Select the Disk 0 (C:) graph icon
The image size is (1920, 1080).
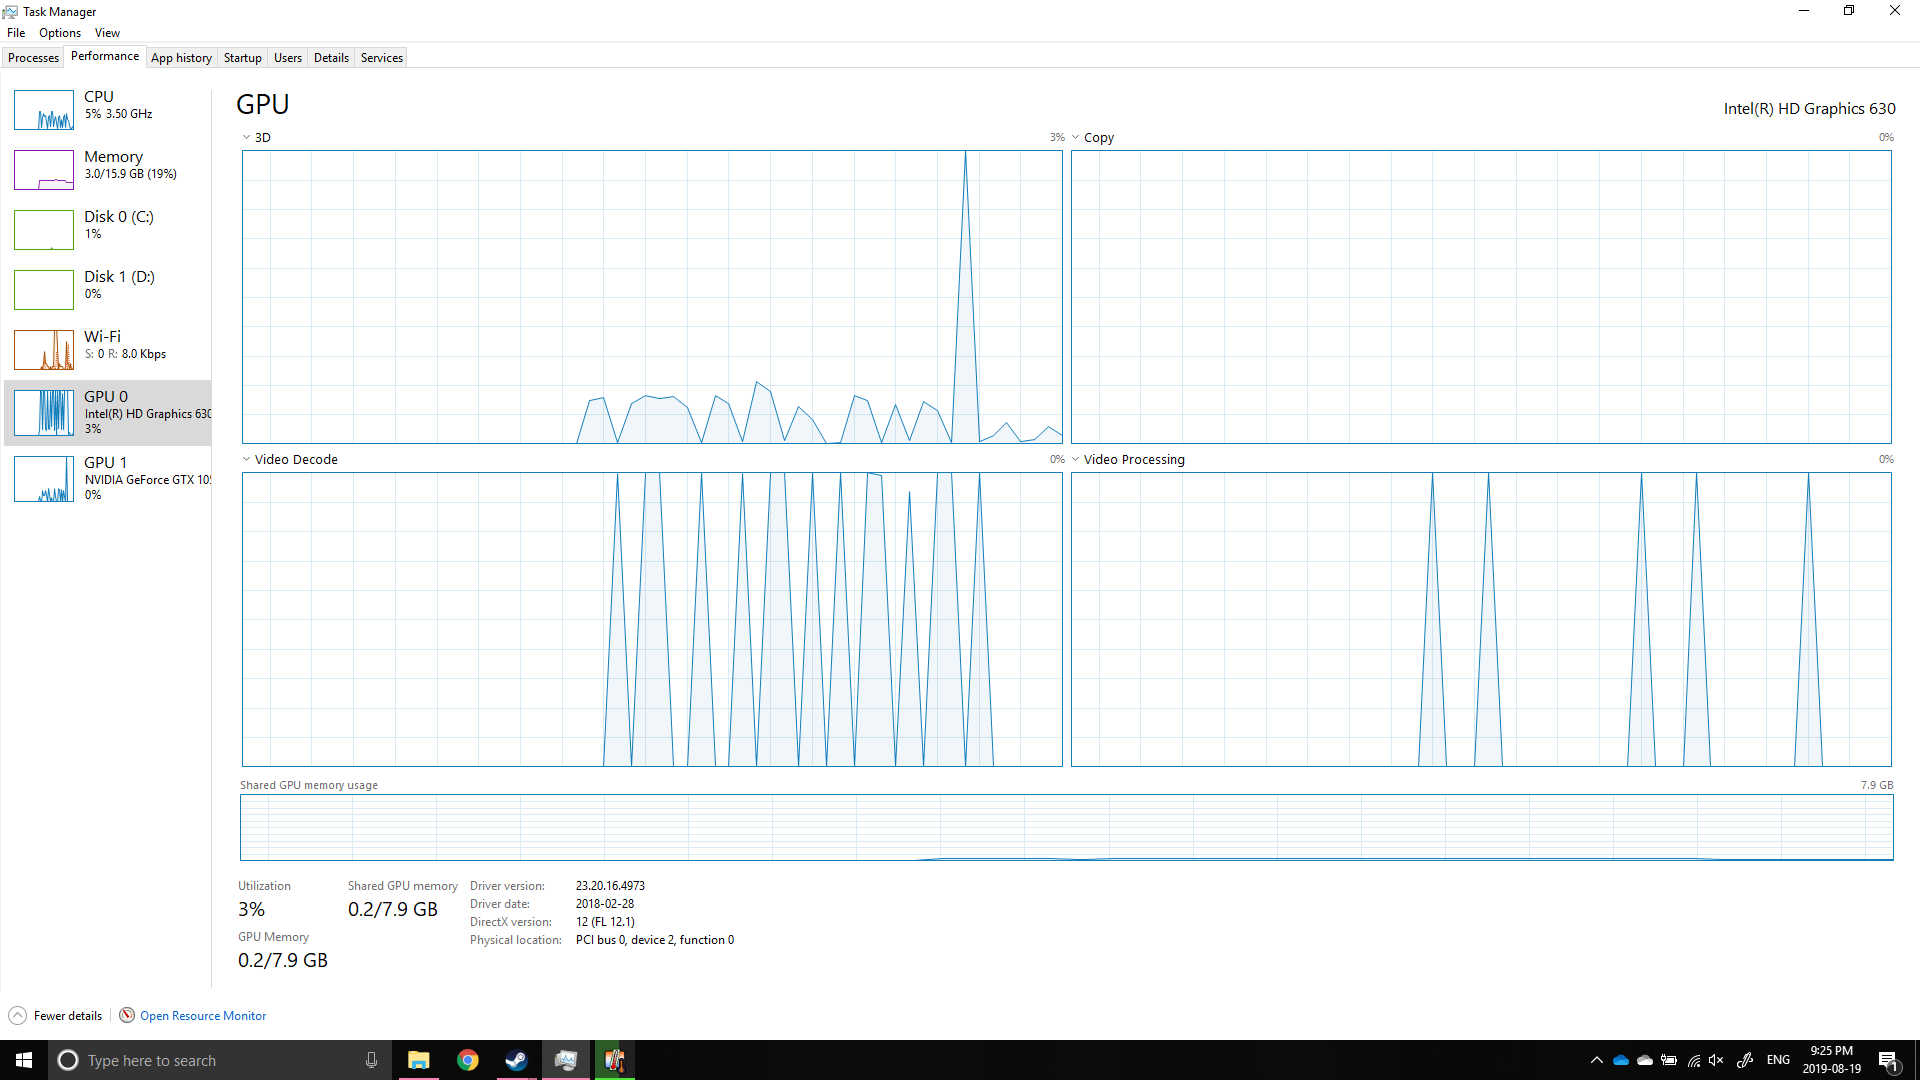coord(44,230)
